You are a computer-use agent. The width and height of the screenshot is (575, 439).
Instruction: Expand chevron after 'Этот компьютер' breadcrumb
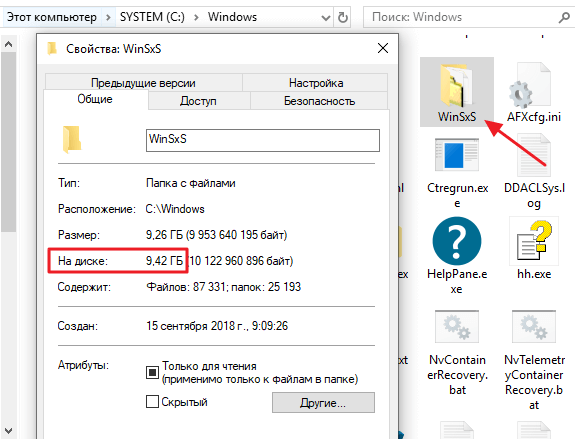(108, 17)
